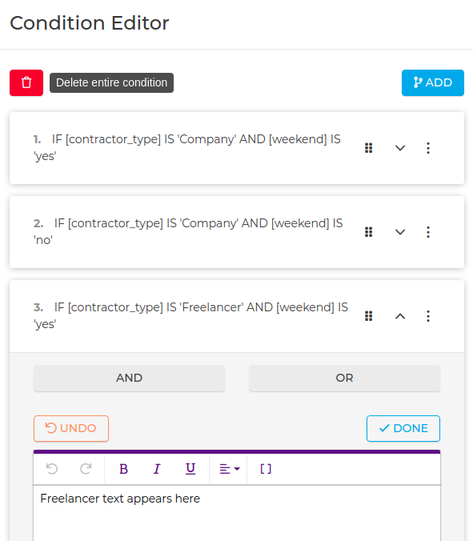Viewport: 473px width, 541px height.
Task: Open three-dot menu for condition 2
Action: (428, 232)
